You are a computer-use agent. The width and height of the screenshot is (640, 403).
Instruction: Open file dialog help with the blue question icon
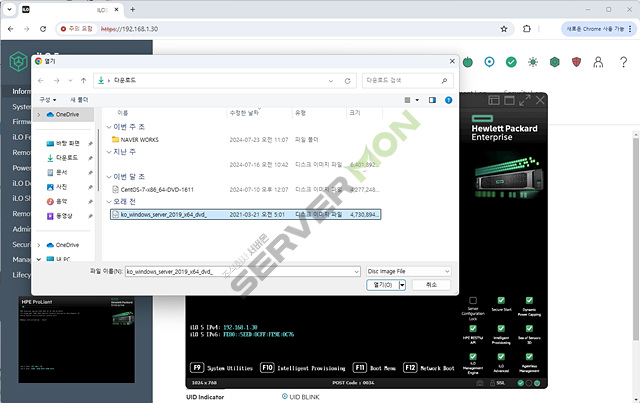[x=448, y=100]
